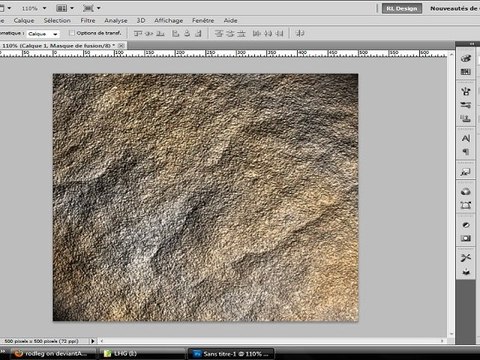Click the 'Nouveautés de' workspace button

click(x=454, y=8)
